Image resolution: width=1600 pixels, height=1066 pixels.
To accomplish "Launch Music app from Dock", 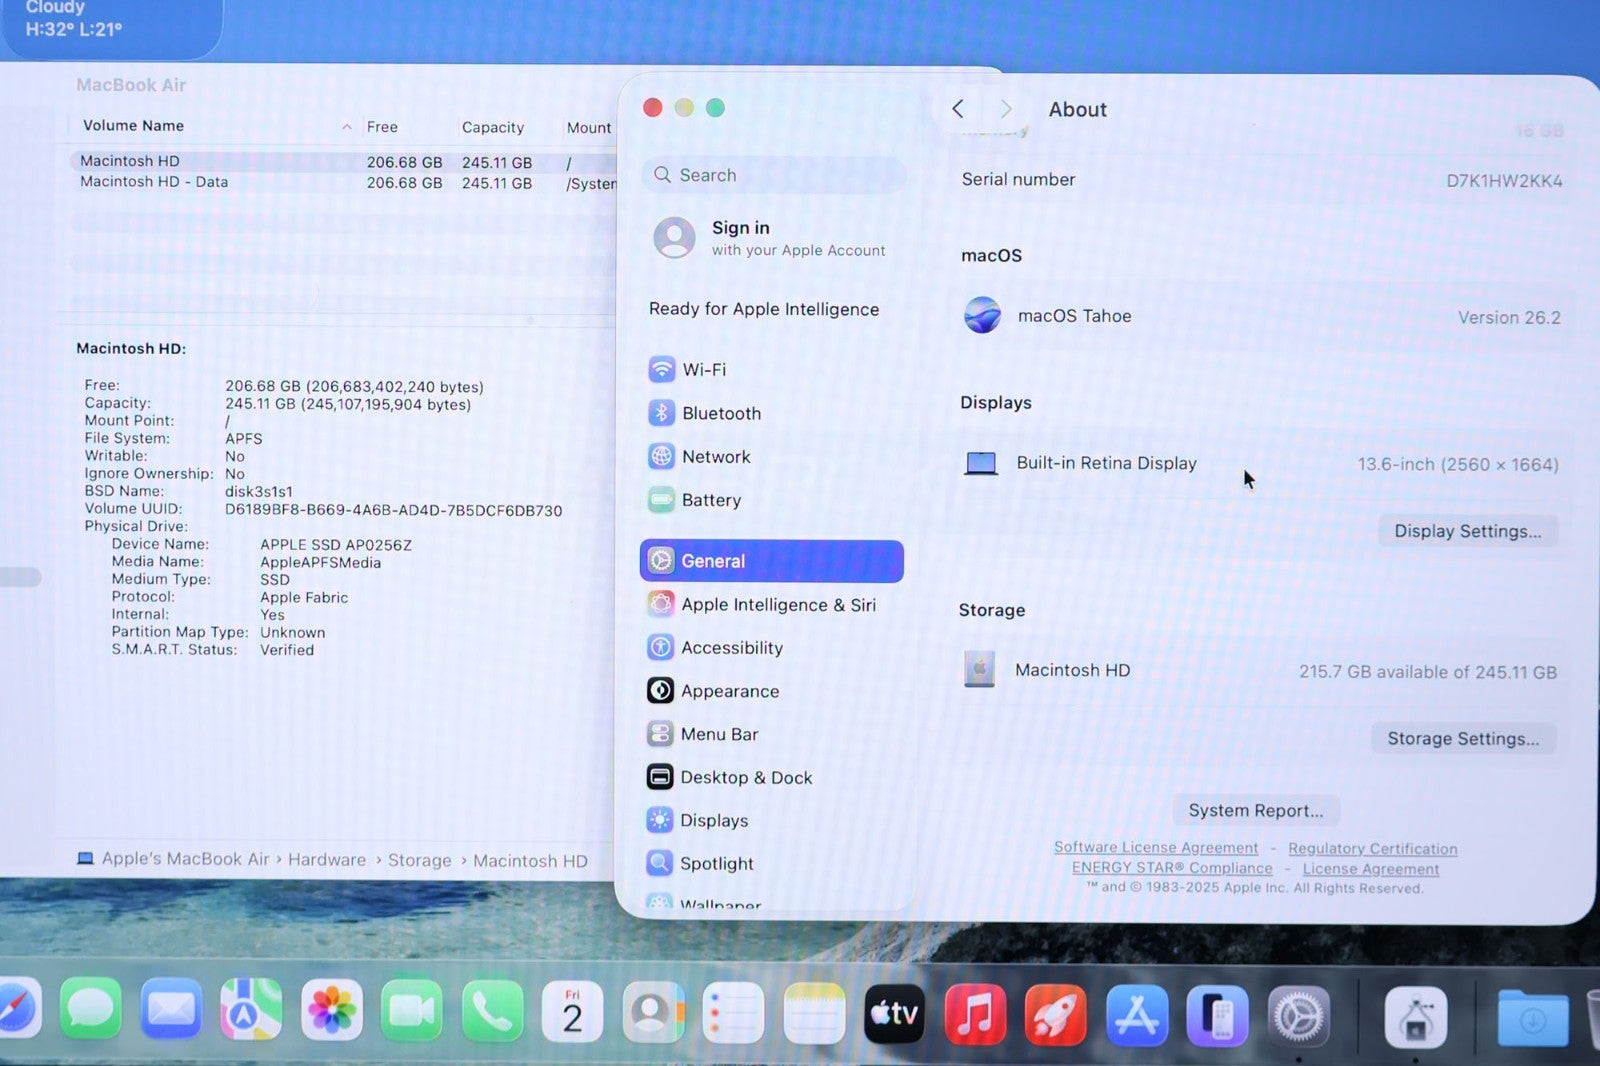I will (x=975, y=1015).
